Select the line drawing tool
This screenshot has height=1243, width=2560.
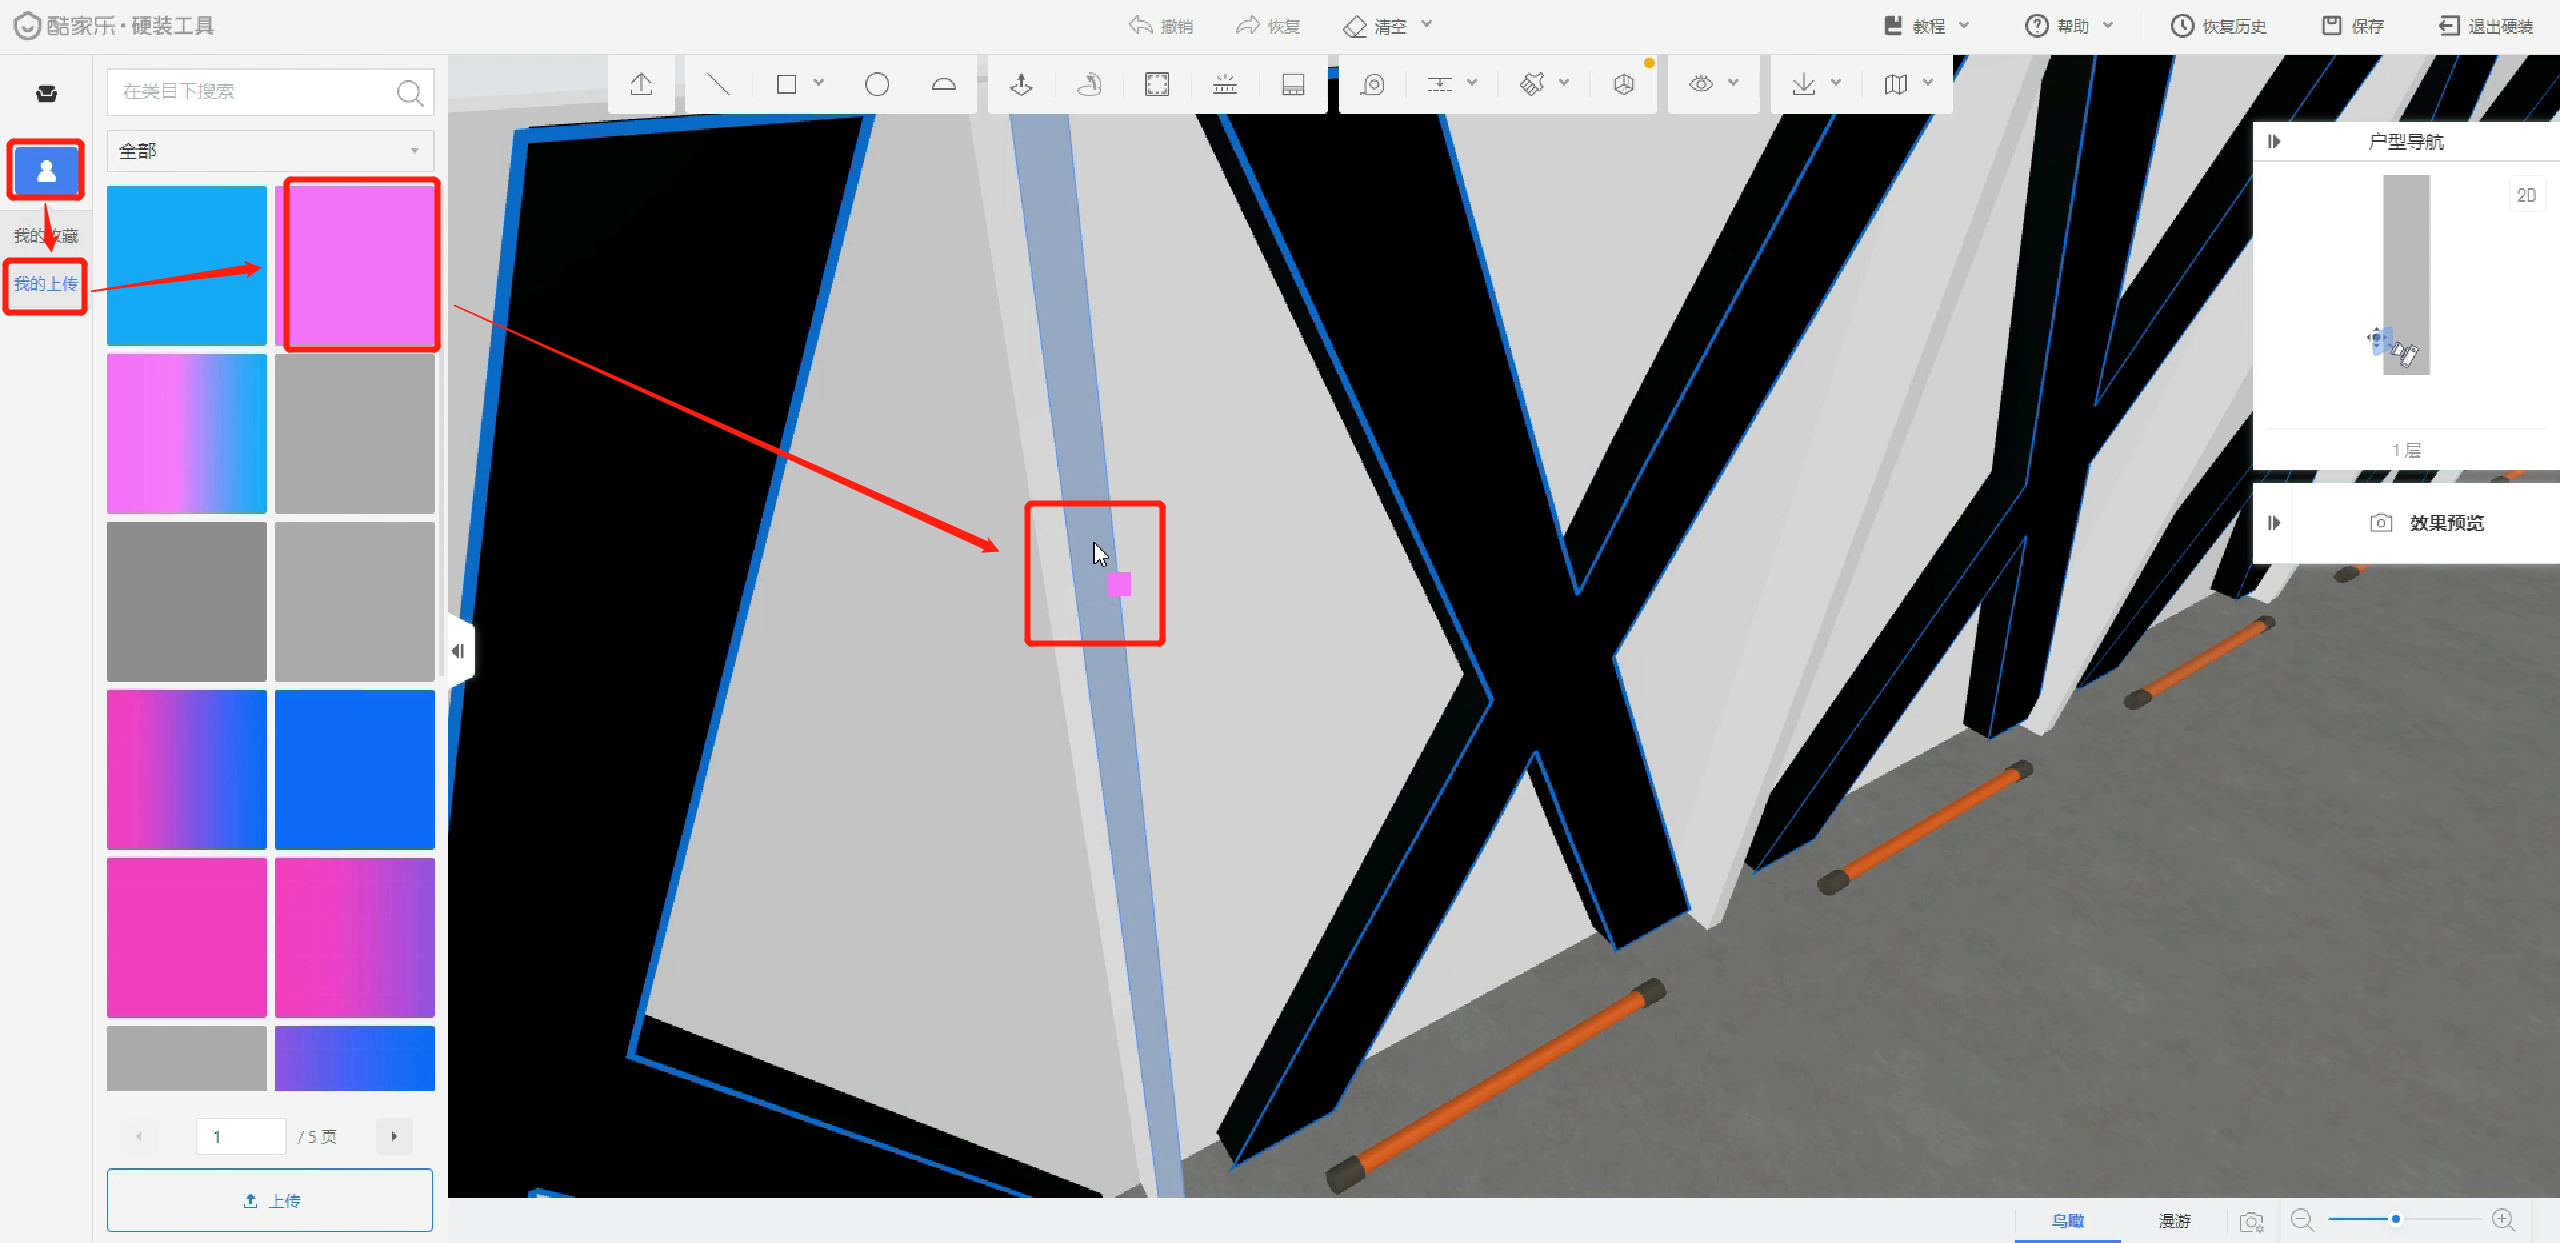pyautogui.click(x=718, y=84)
